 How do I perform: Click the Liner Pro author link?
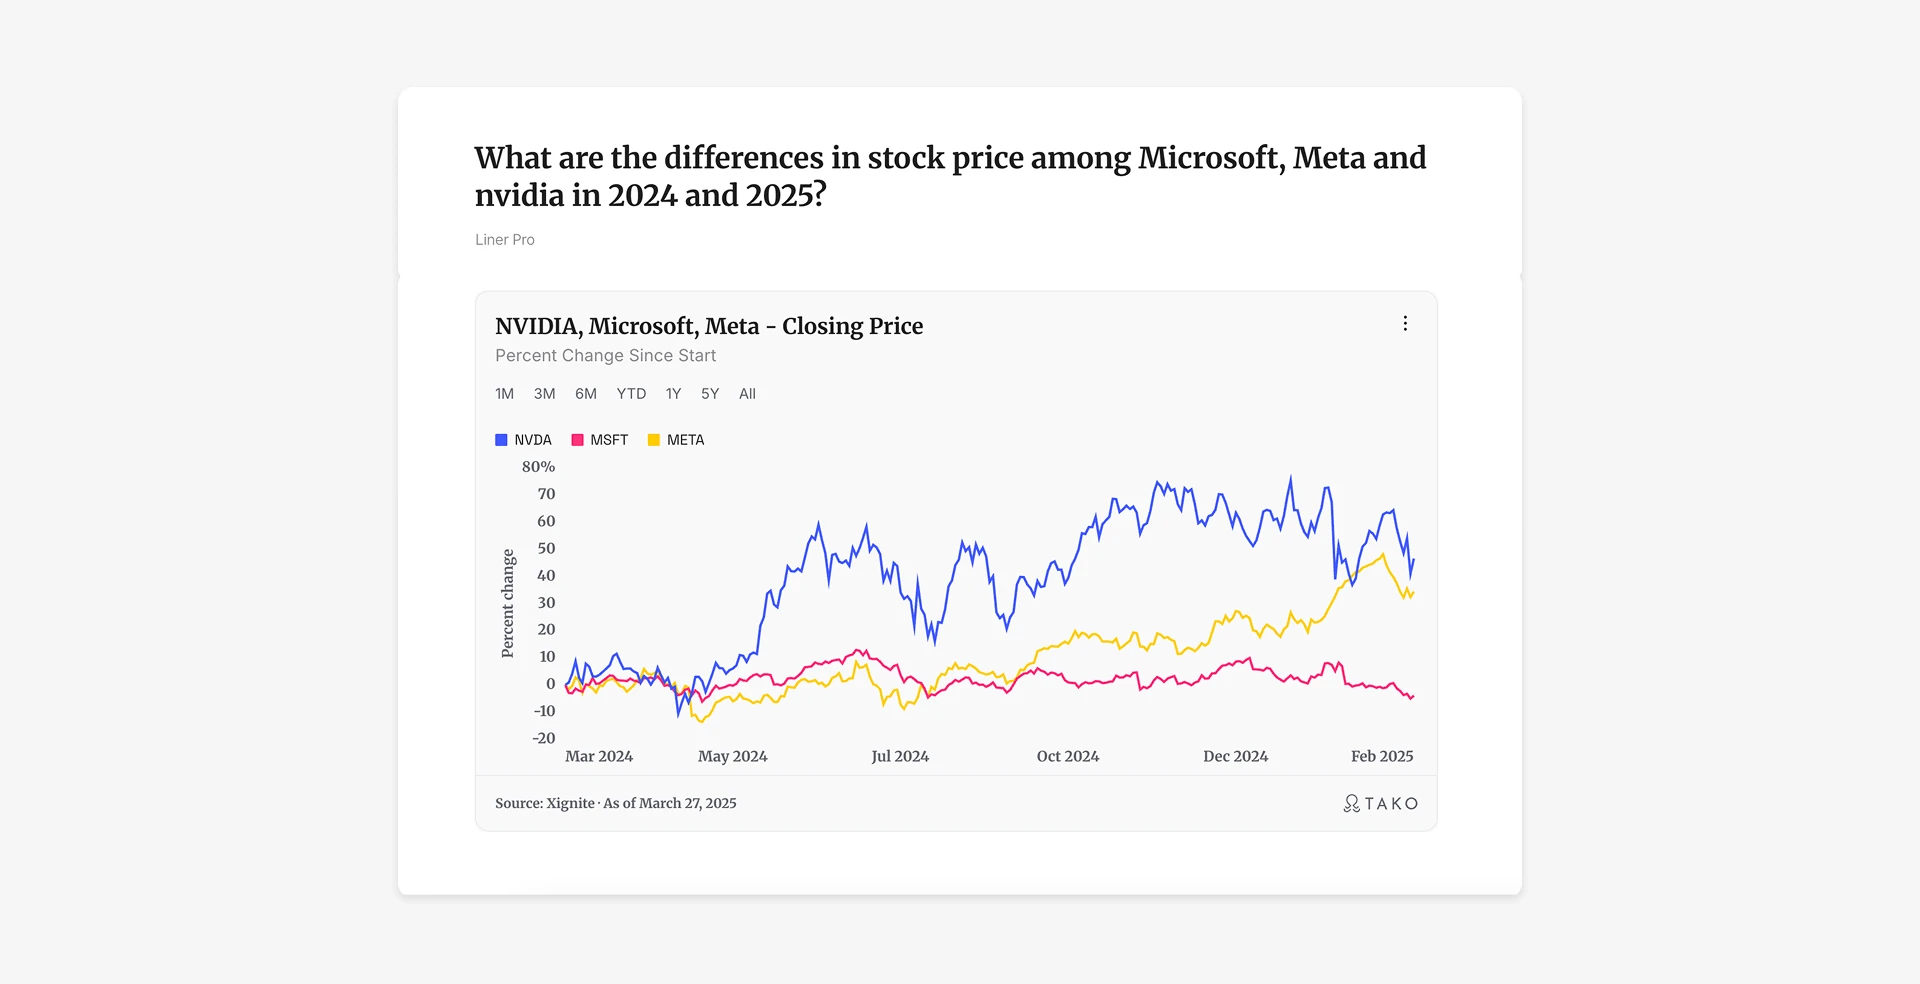(x=505, y=240)
